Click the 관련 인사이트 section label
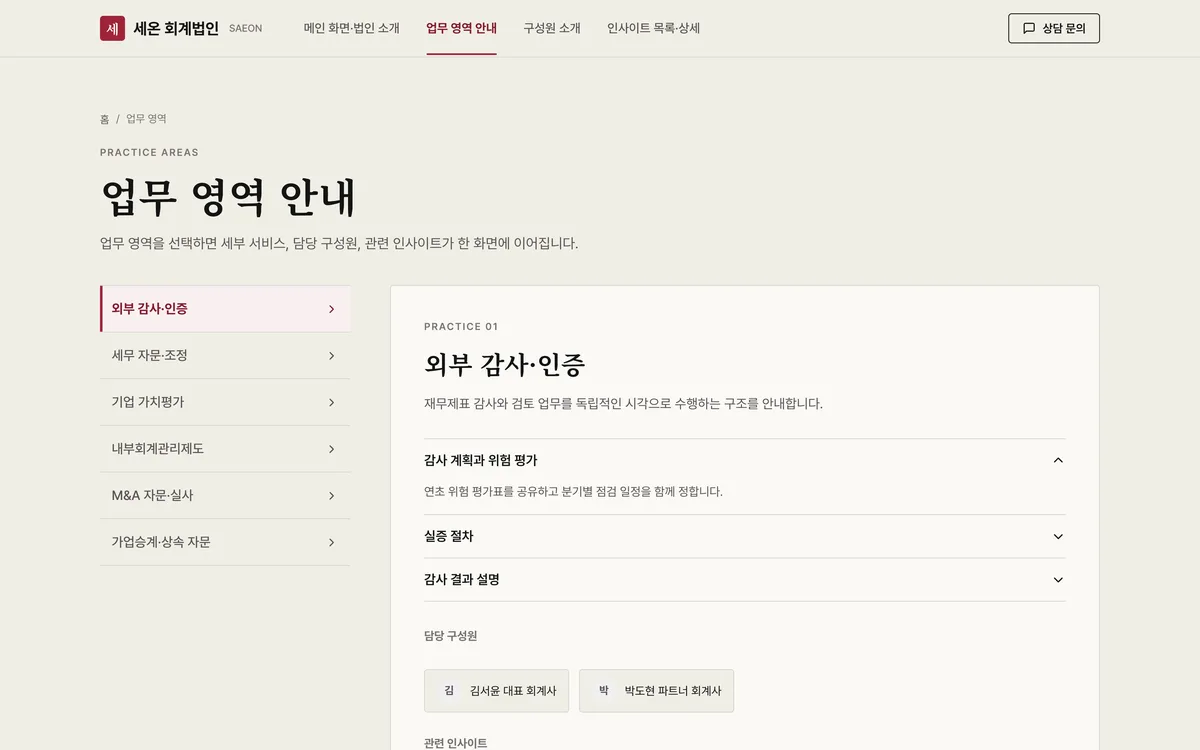This screenshot has width=1200, height=750. pyautogui.click(x=456, y=744)
